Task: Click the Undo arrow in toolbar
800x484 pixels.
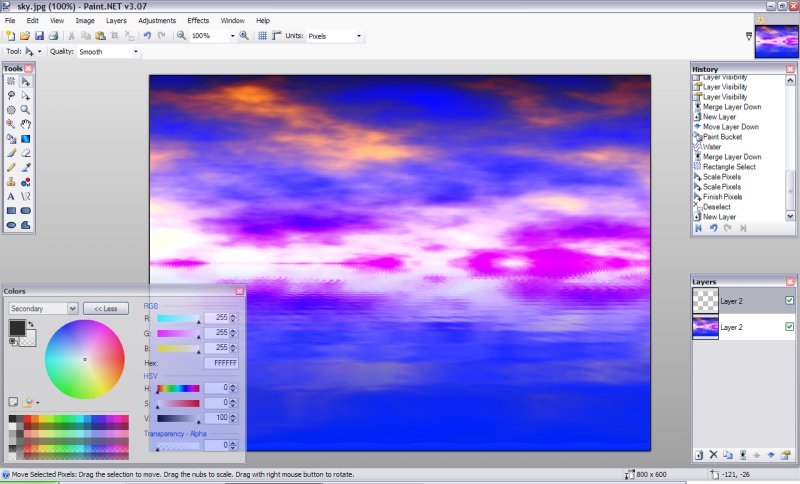Action: coord(147,36)
